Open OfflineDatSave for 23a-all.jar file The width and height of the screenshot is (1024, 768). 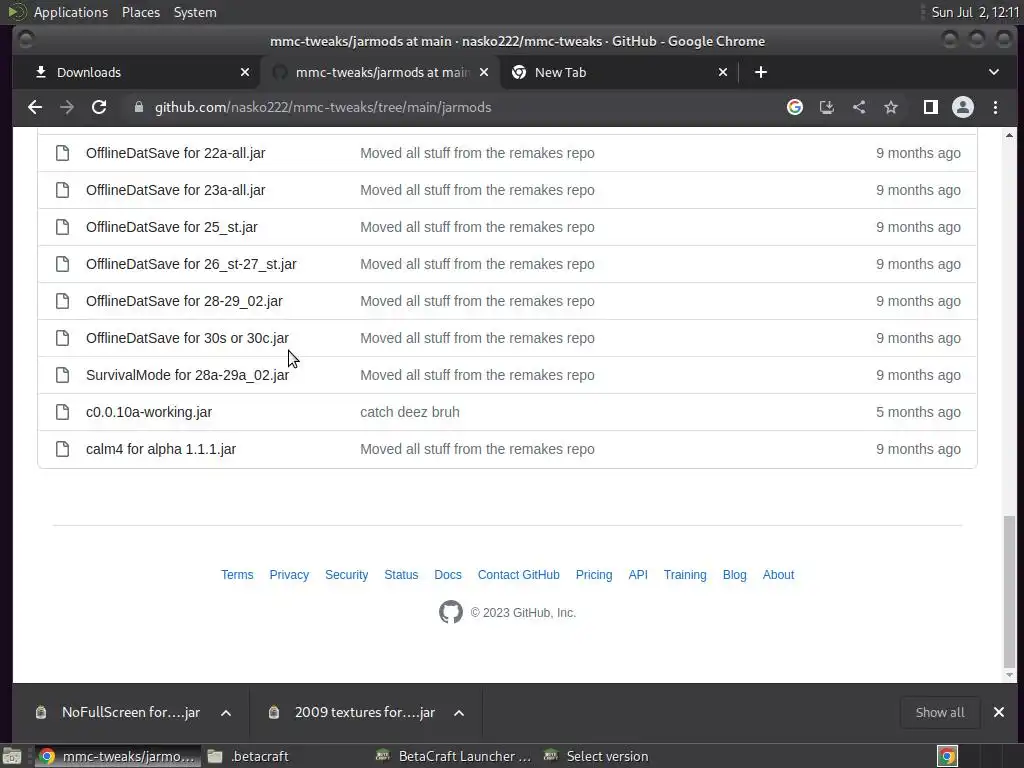click(176, 190)
